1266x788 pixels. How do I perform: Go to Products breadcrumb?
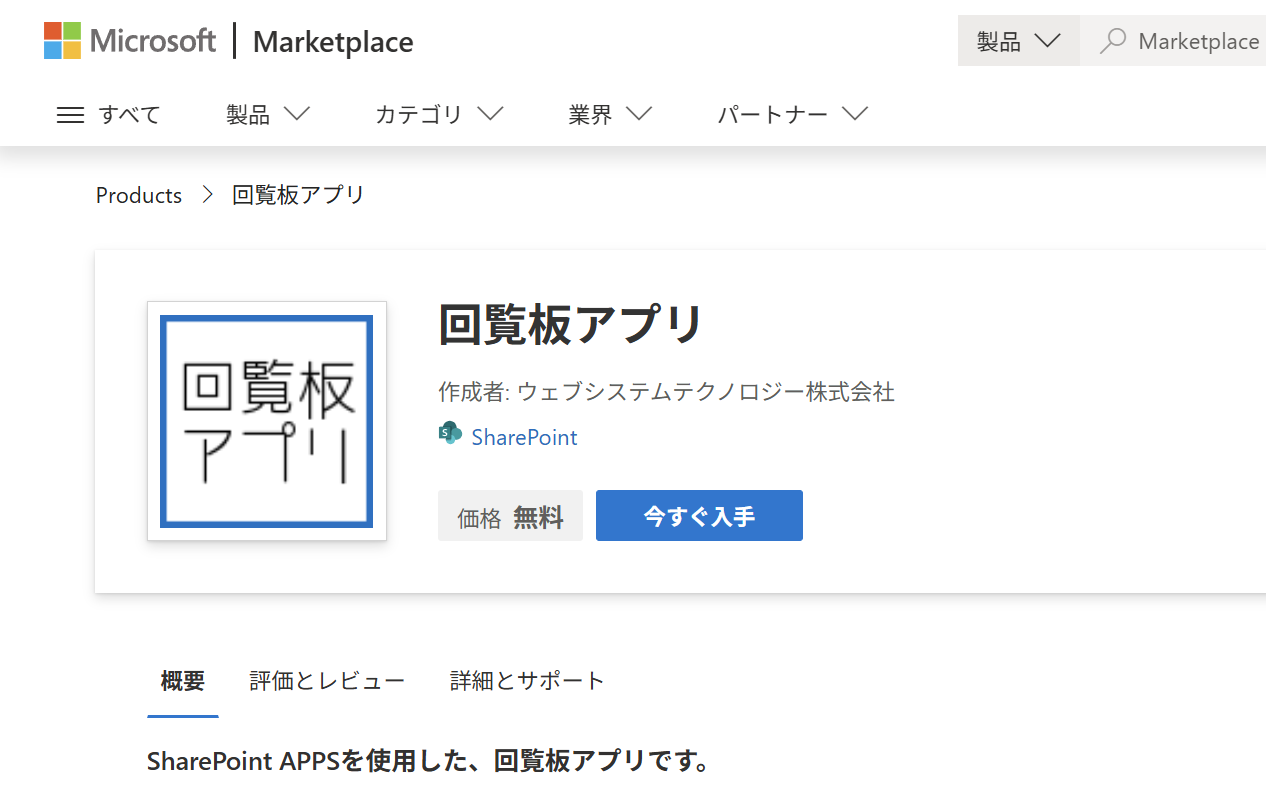[x=139, y=195]
